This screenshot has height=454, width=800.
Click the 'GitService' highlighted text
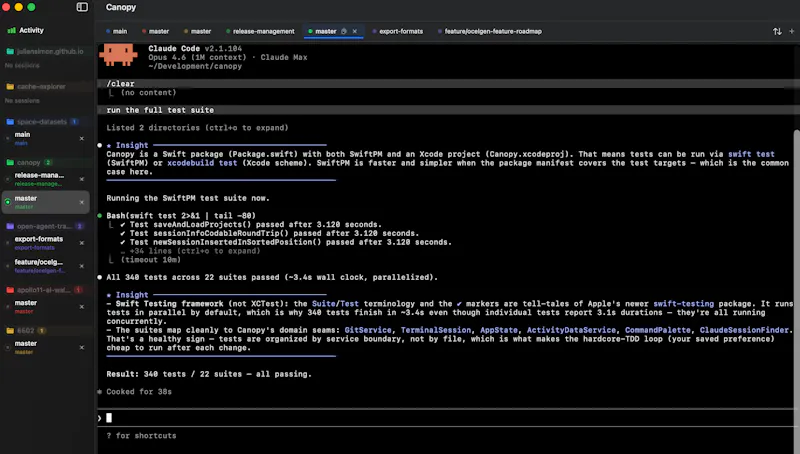pyautogui.click(x=368, y=331)
